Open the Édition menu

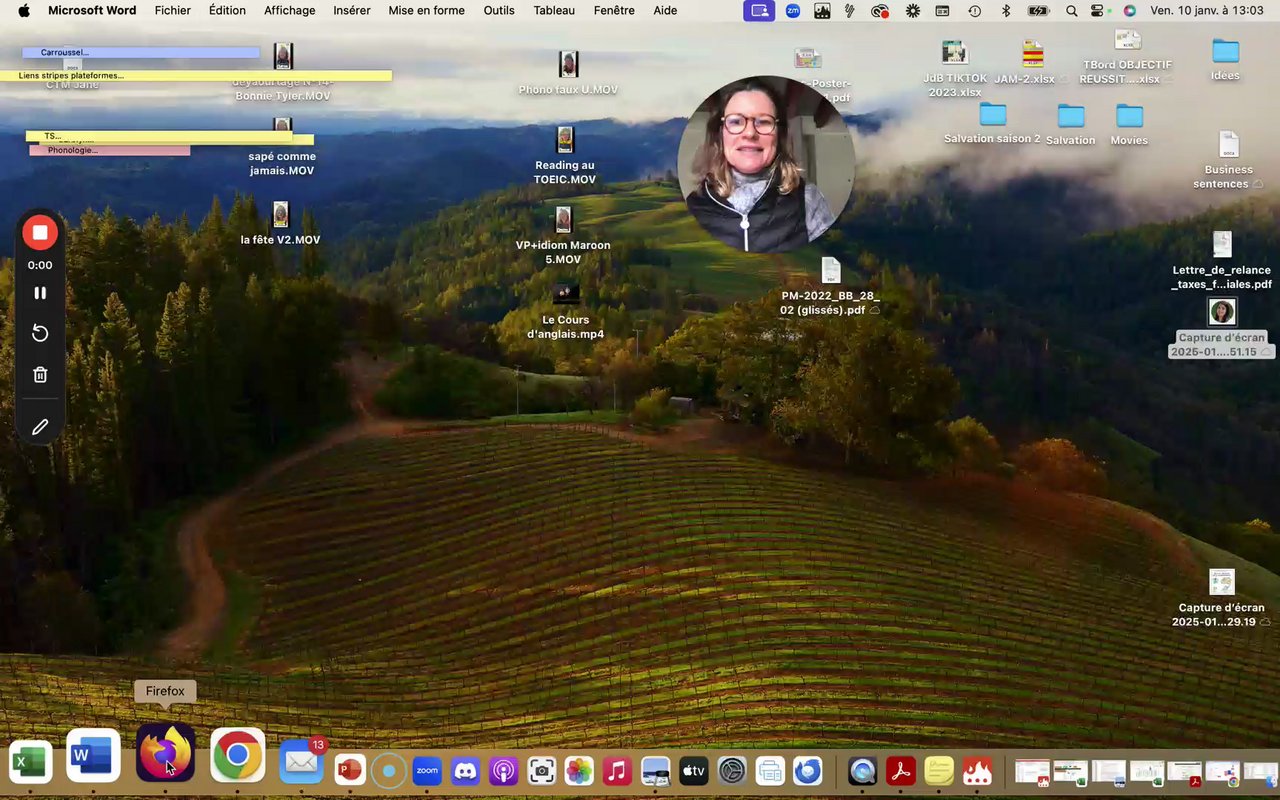227,11
